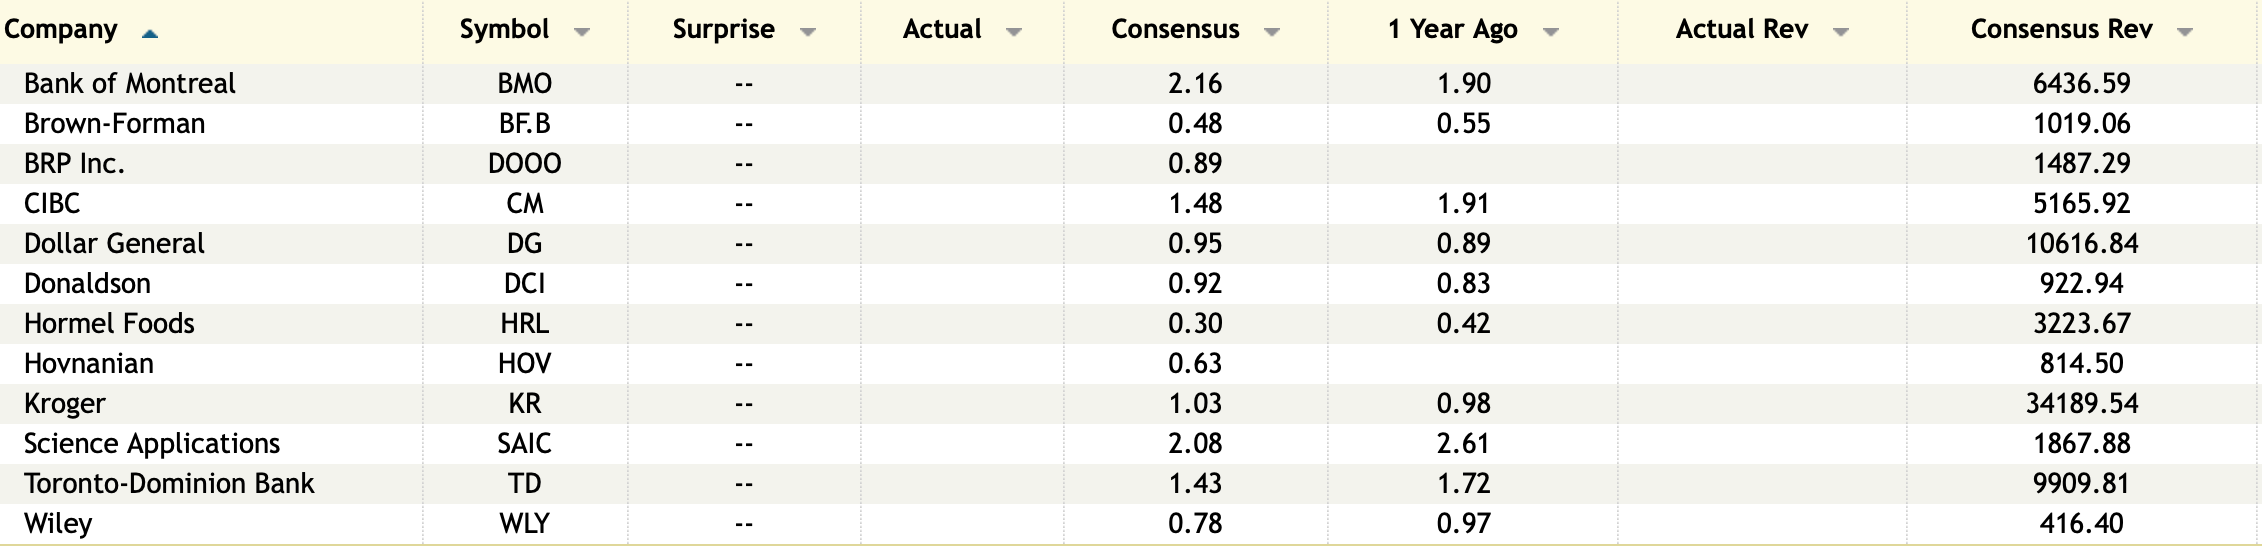Viewport: 2262px width, 546px height.
Task: Select the Brown-Forman company name
Action: pyautogui.click(x=114, y=123)
